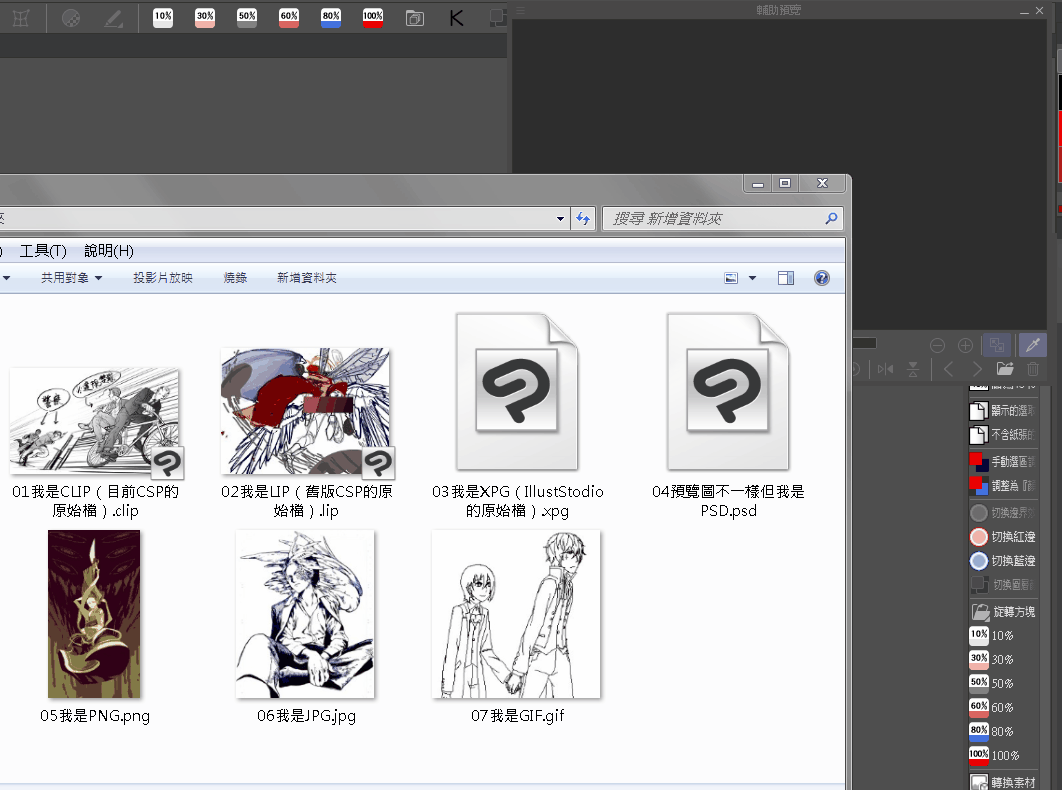This screenshot has width=1062, height=790.
Task: Open the 工具(T) menu in Explorer
Action: (x=43, y=251)
